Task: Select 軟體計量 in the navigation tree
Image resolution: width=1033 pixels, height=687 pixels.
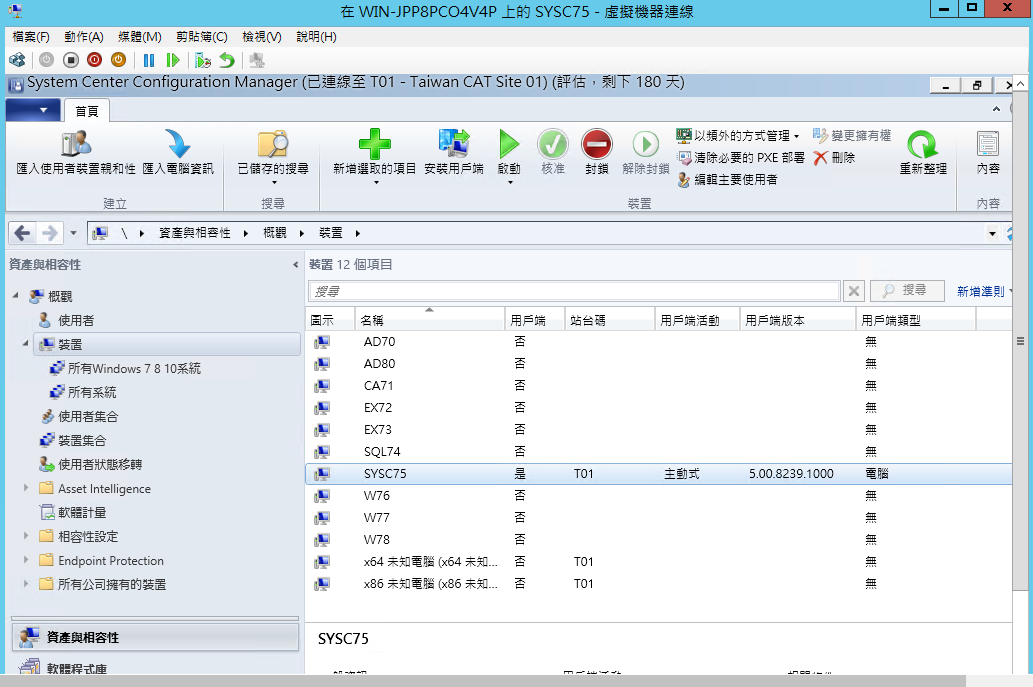Action: click(x=82, y=512)
